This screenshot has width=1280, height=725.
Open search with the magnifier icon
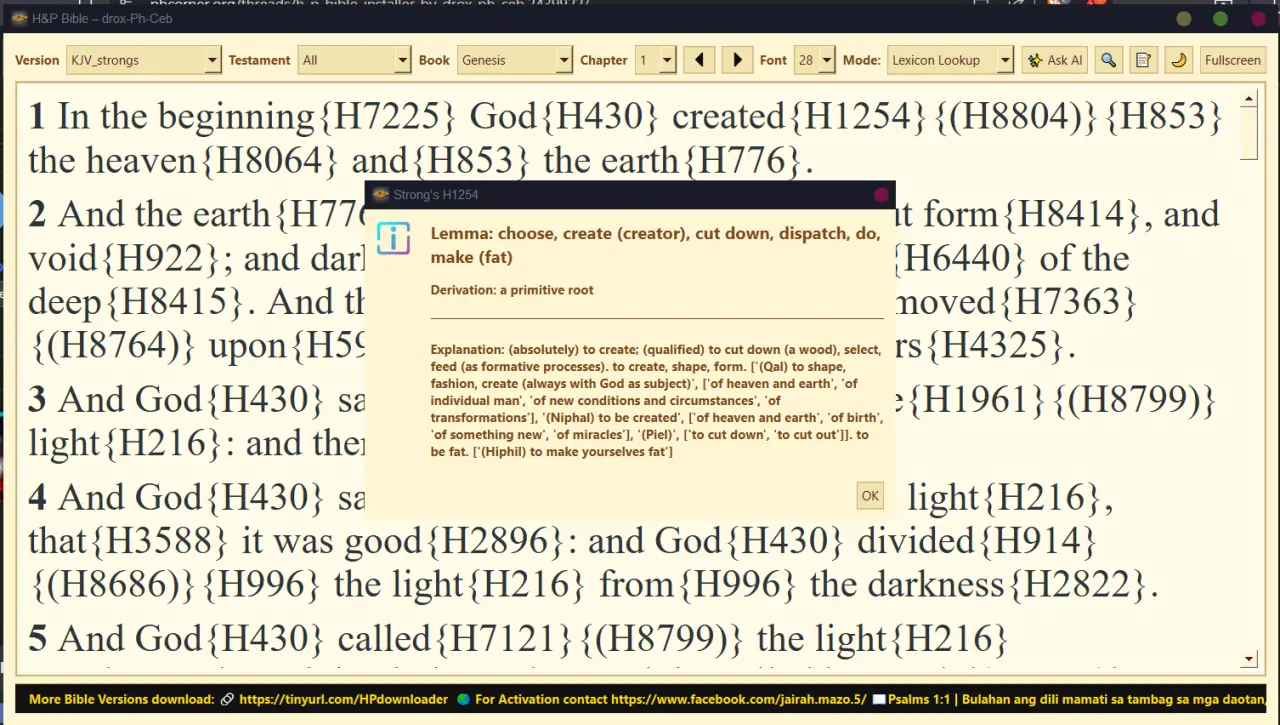1108,60
